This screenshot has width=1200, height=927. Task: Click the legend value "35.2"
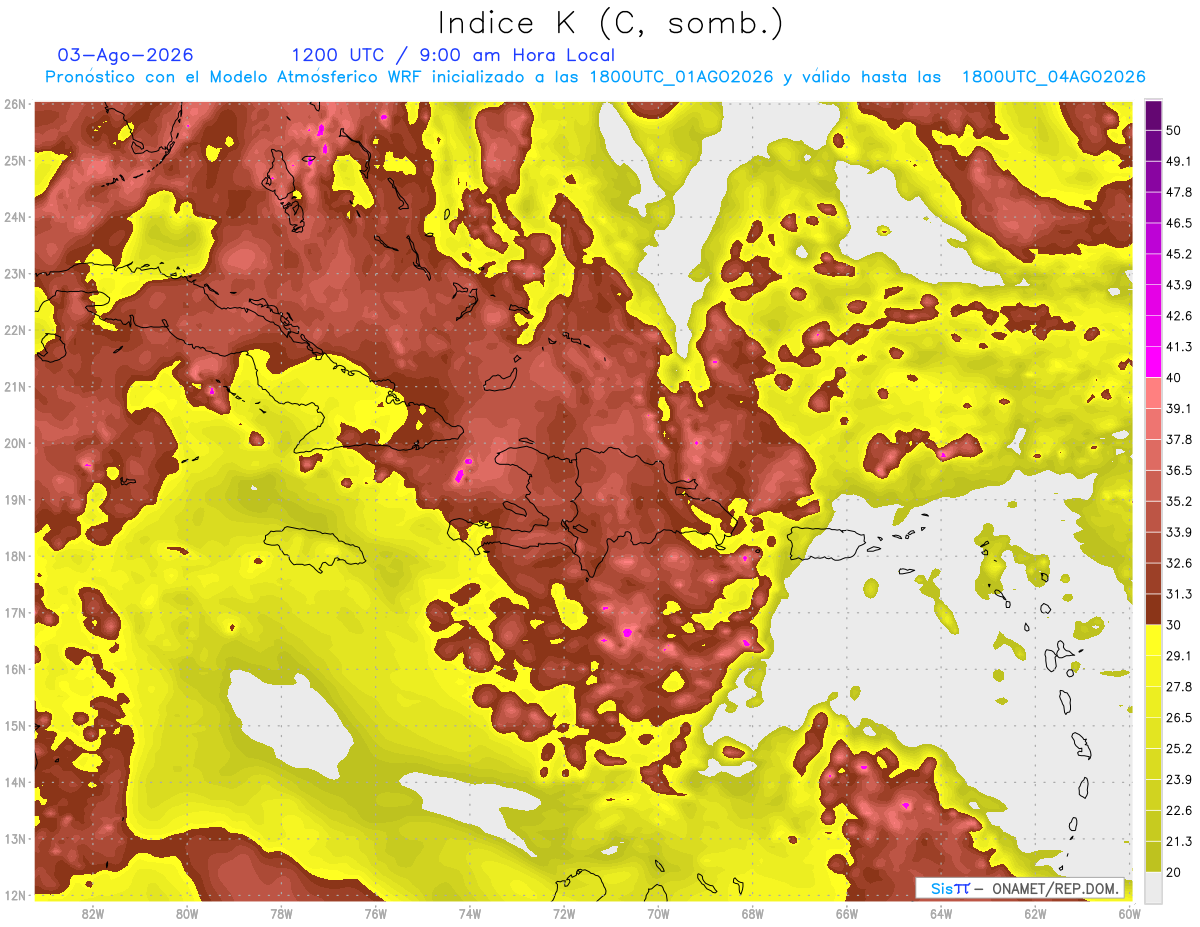point(1178,501)
